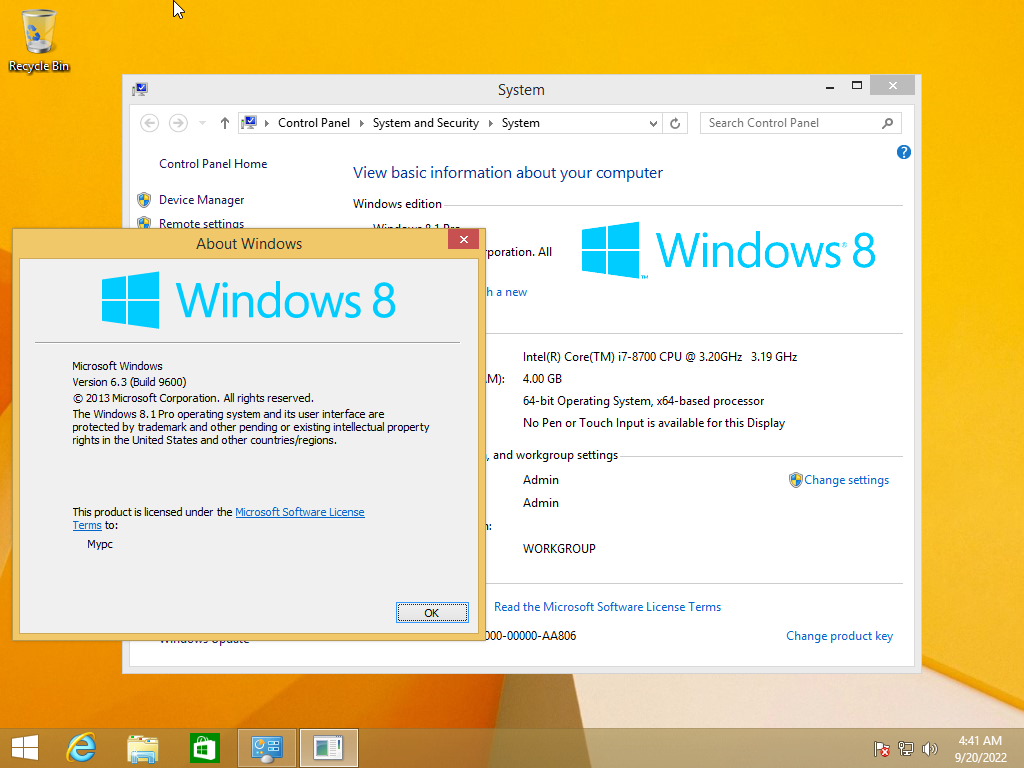Go up one level in Control Panel
The height and width of the screenshot is (768, 1024).
225,123
